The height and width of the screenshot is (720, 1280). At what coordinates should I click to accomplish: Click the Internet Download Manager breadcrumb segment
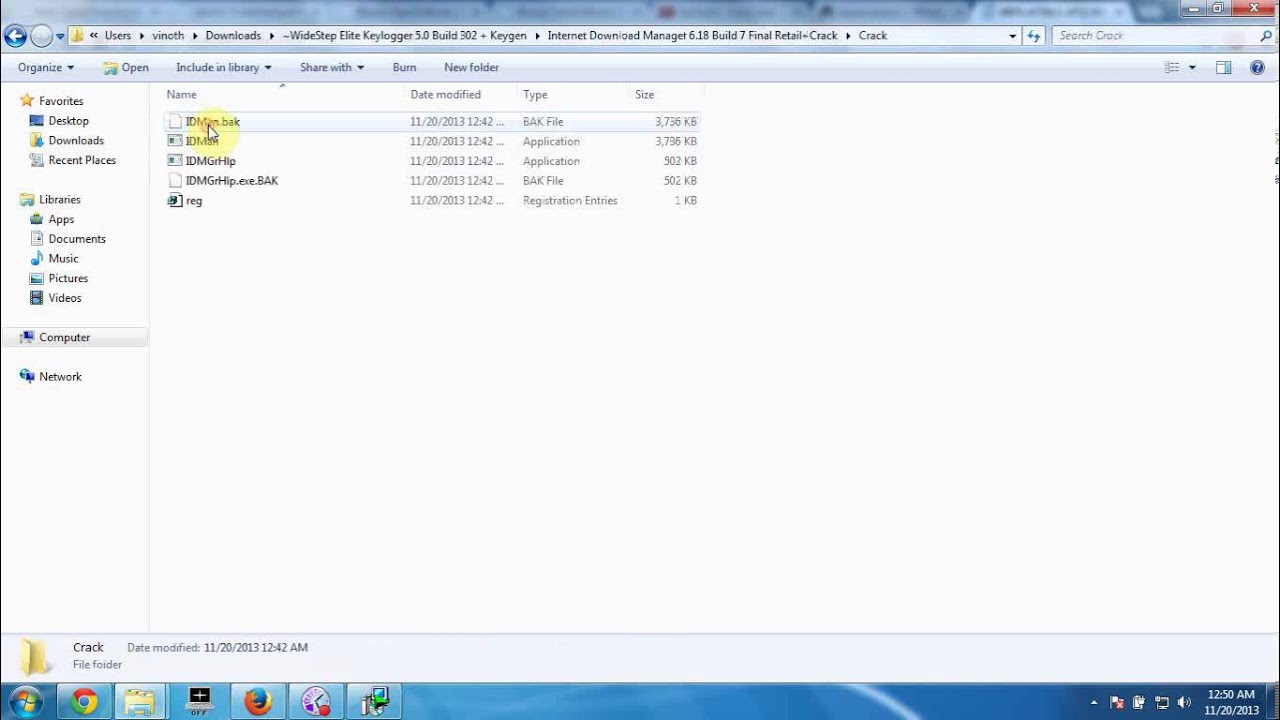tap(692, 35)
